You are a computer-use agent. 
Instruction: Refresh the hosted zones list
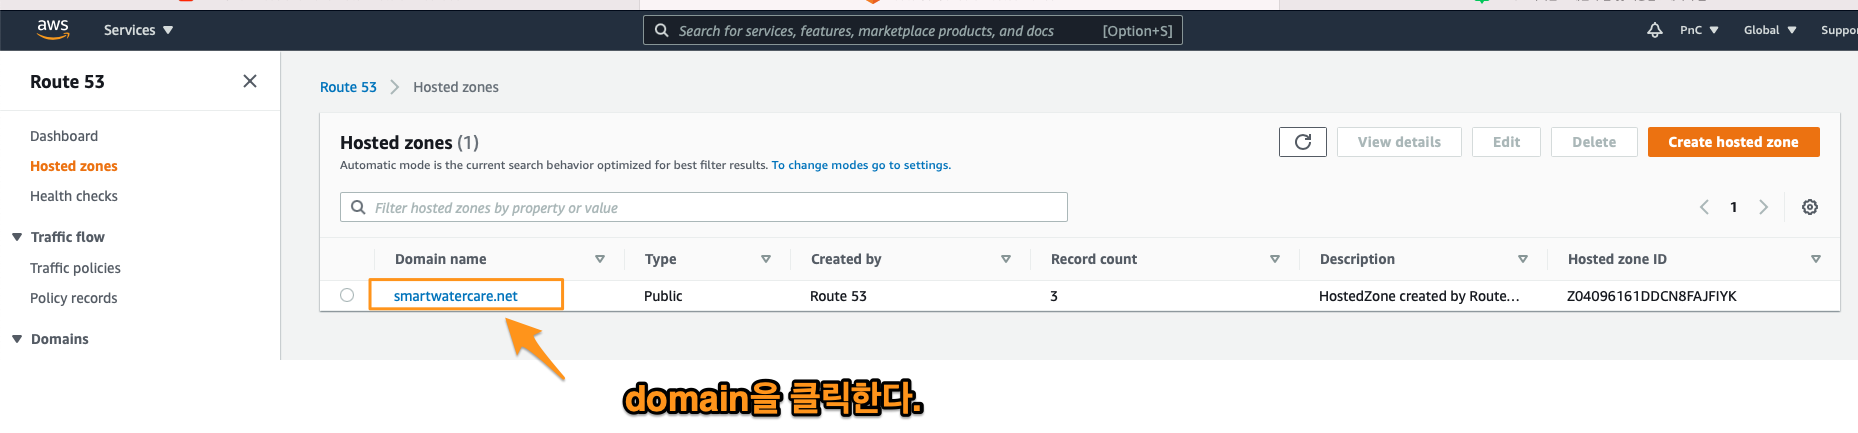tap(1302, 142)
